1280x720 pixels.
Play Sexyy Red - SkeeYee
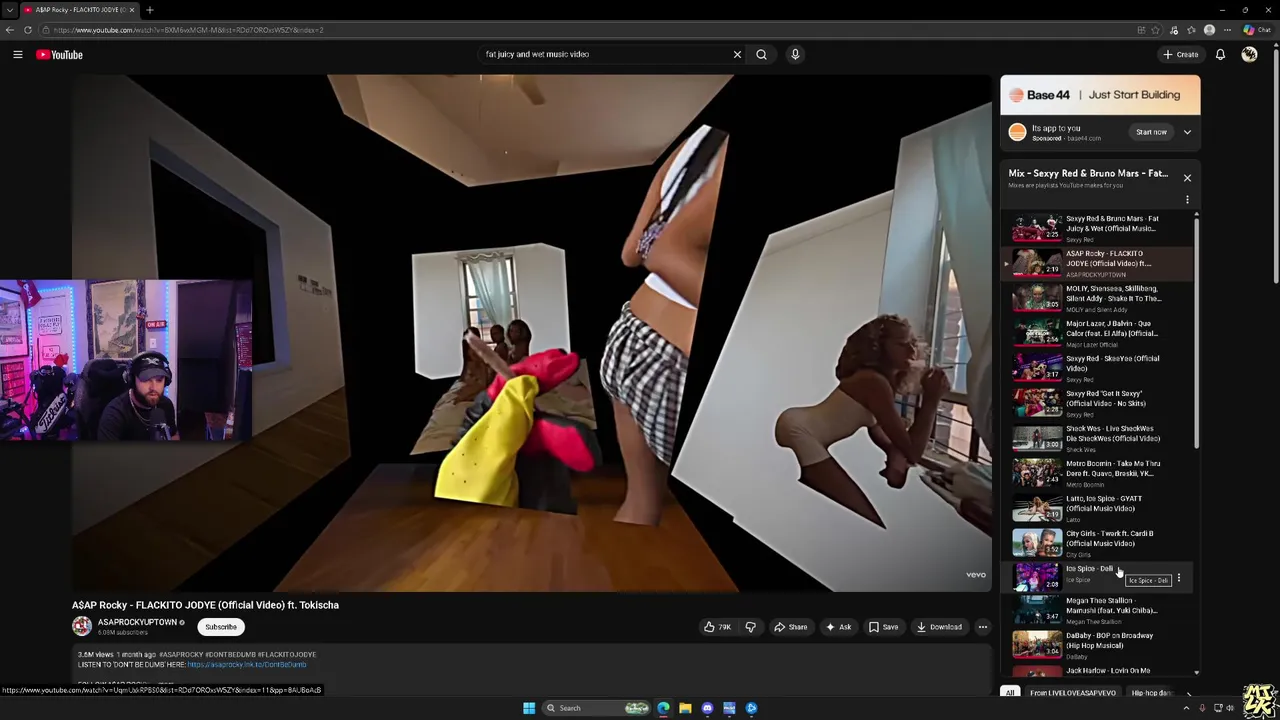1100,368
